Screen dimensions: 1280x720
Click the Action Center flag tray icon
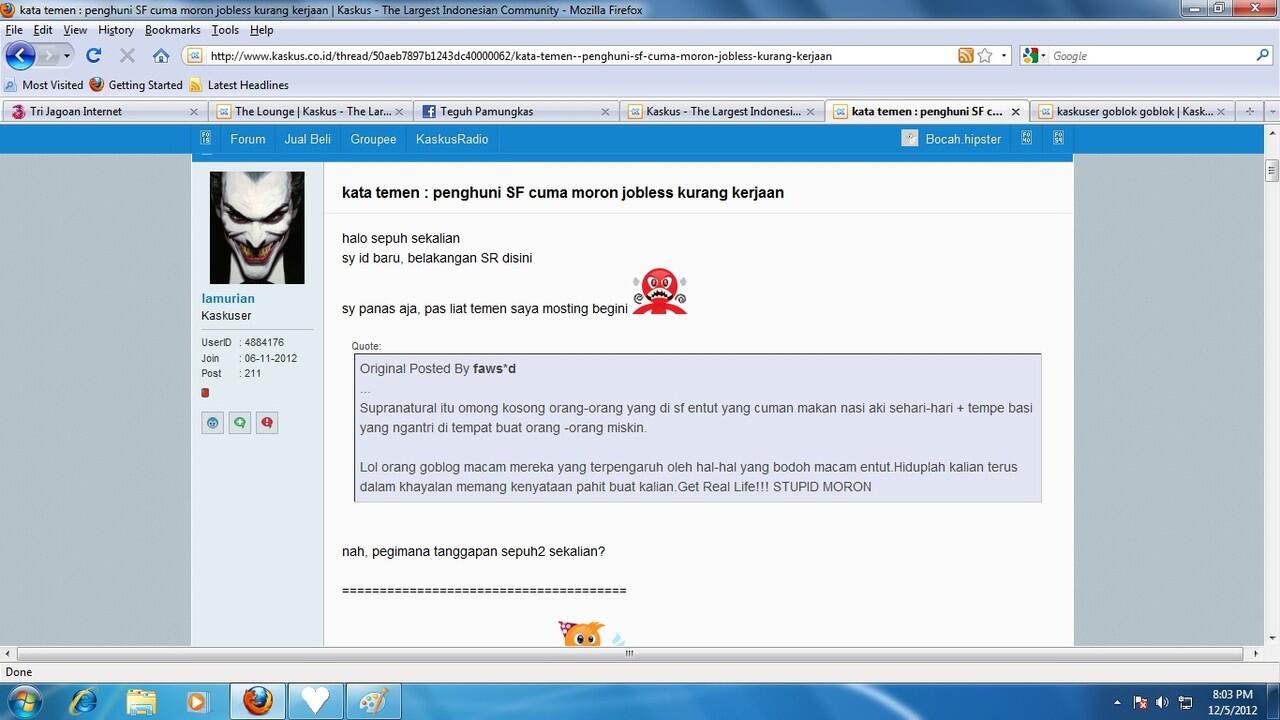[x=1140, y=702]
